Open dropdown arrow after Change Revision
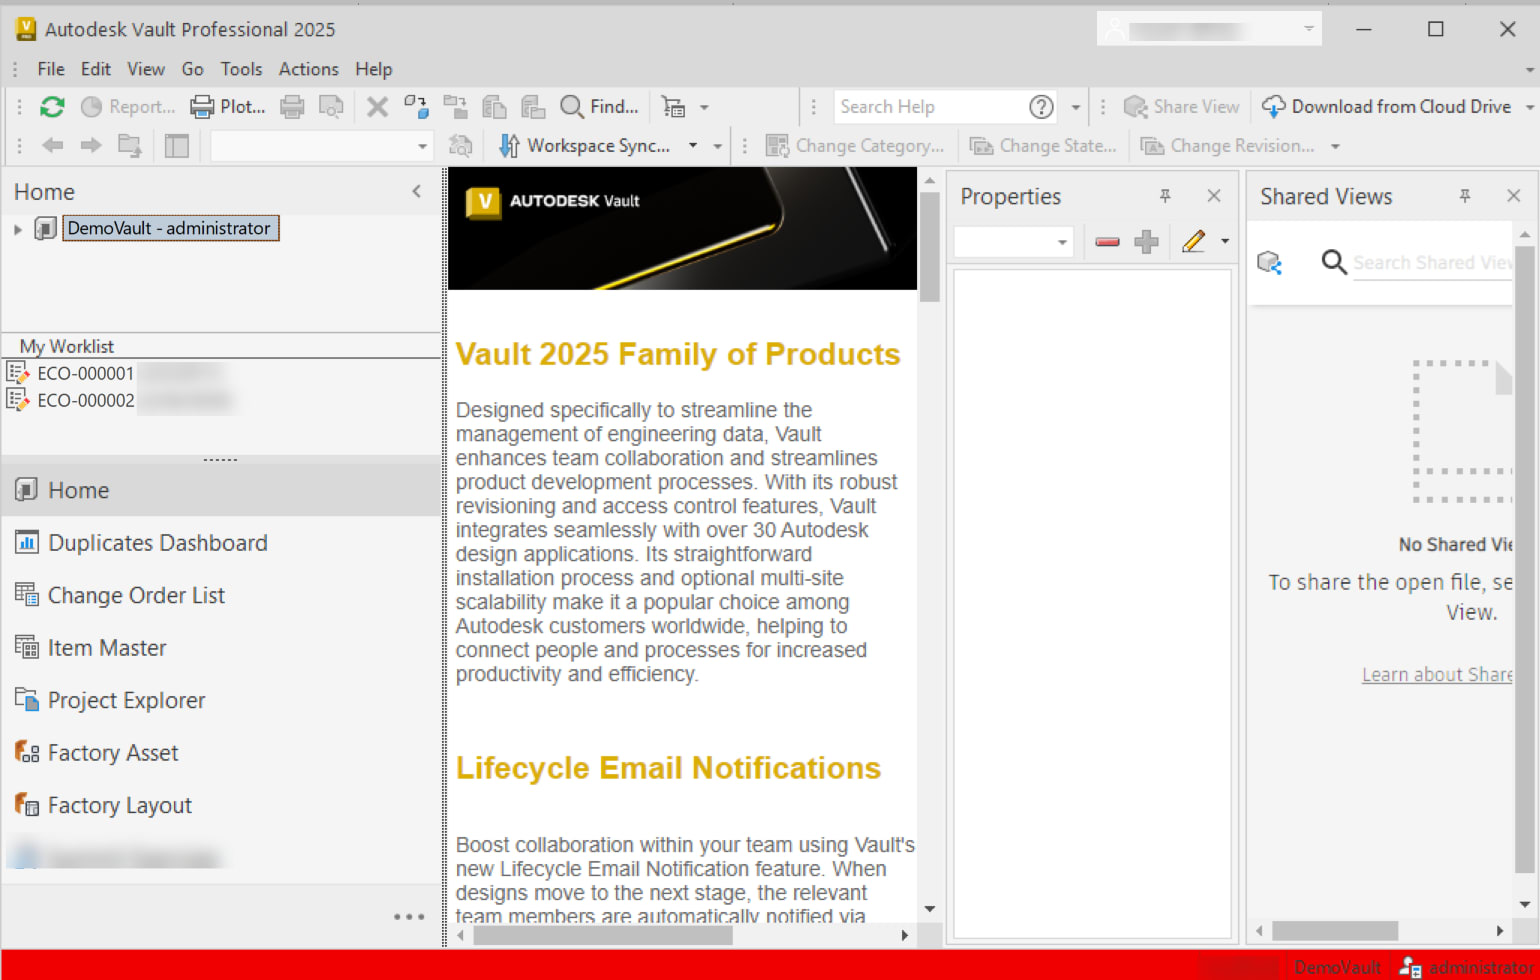The height and width of the screenshot is (980, 1540). click(1335, 146)
